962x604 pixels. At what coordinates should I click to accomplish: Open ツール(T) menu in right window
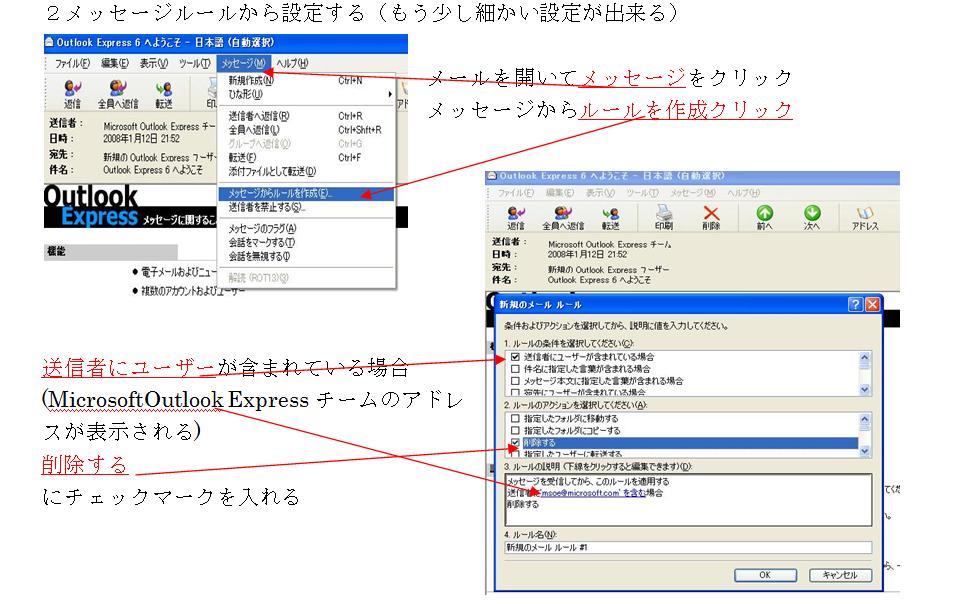tap(642, 193)
